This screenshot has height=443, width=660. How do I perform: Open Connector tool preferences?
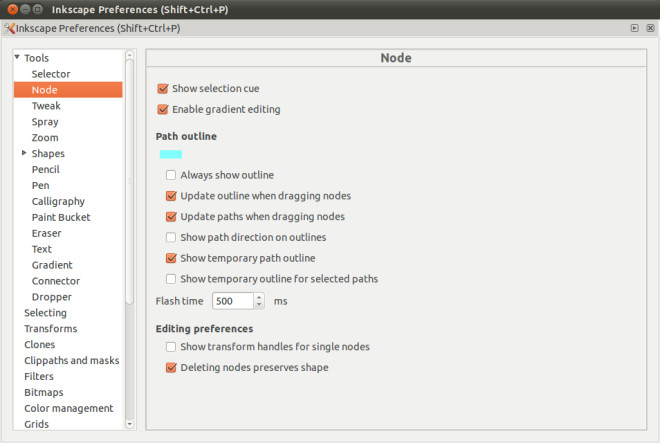(56, 281)
